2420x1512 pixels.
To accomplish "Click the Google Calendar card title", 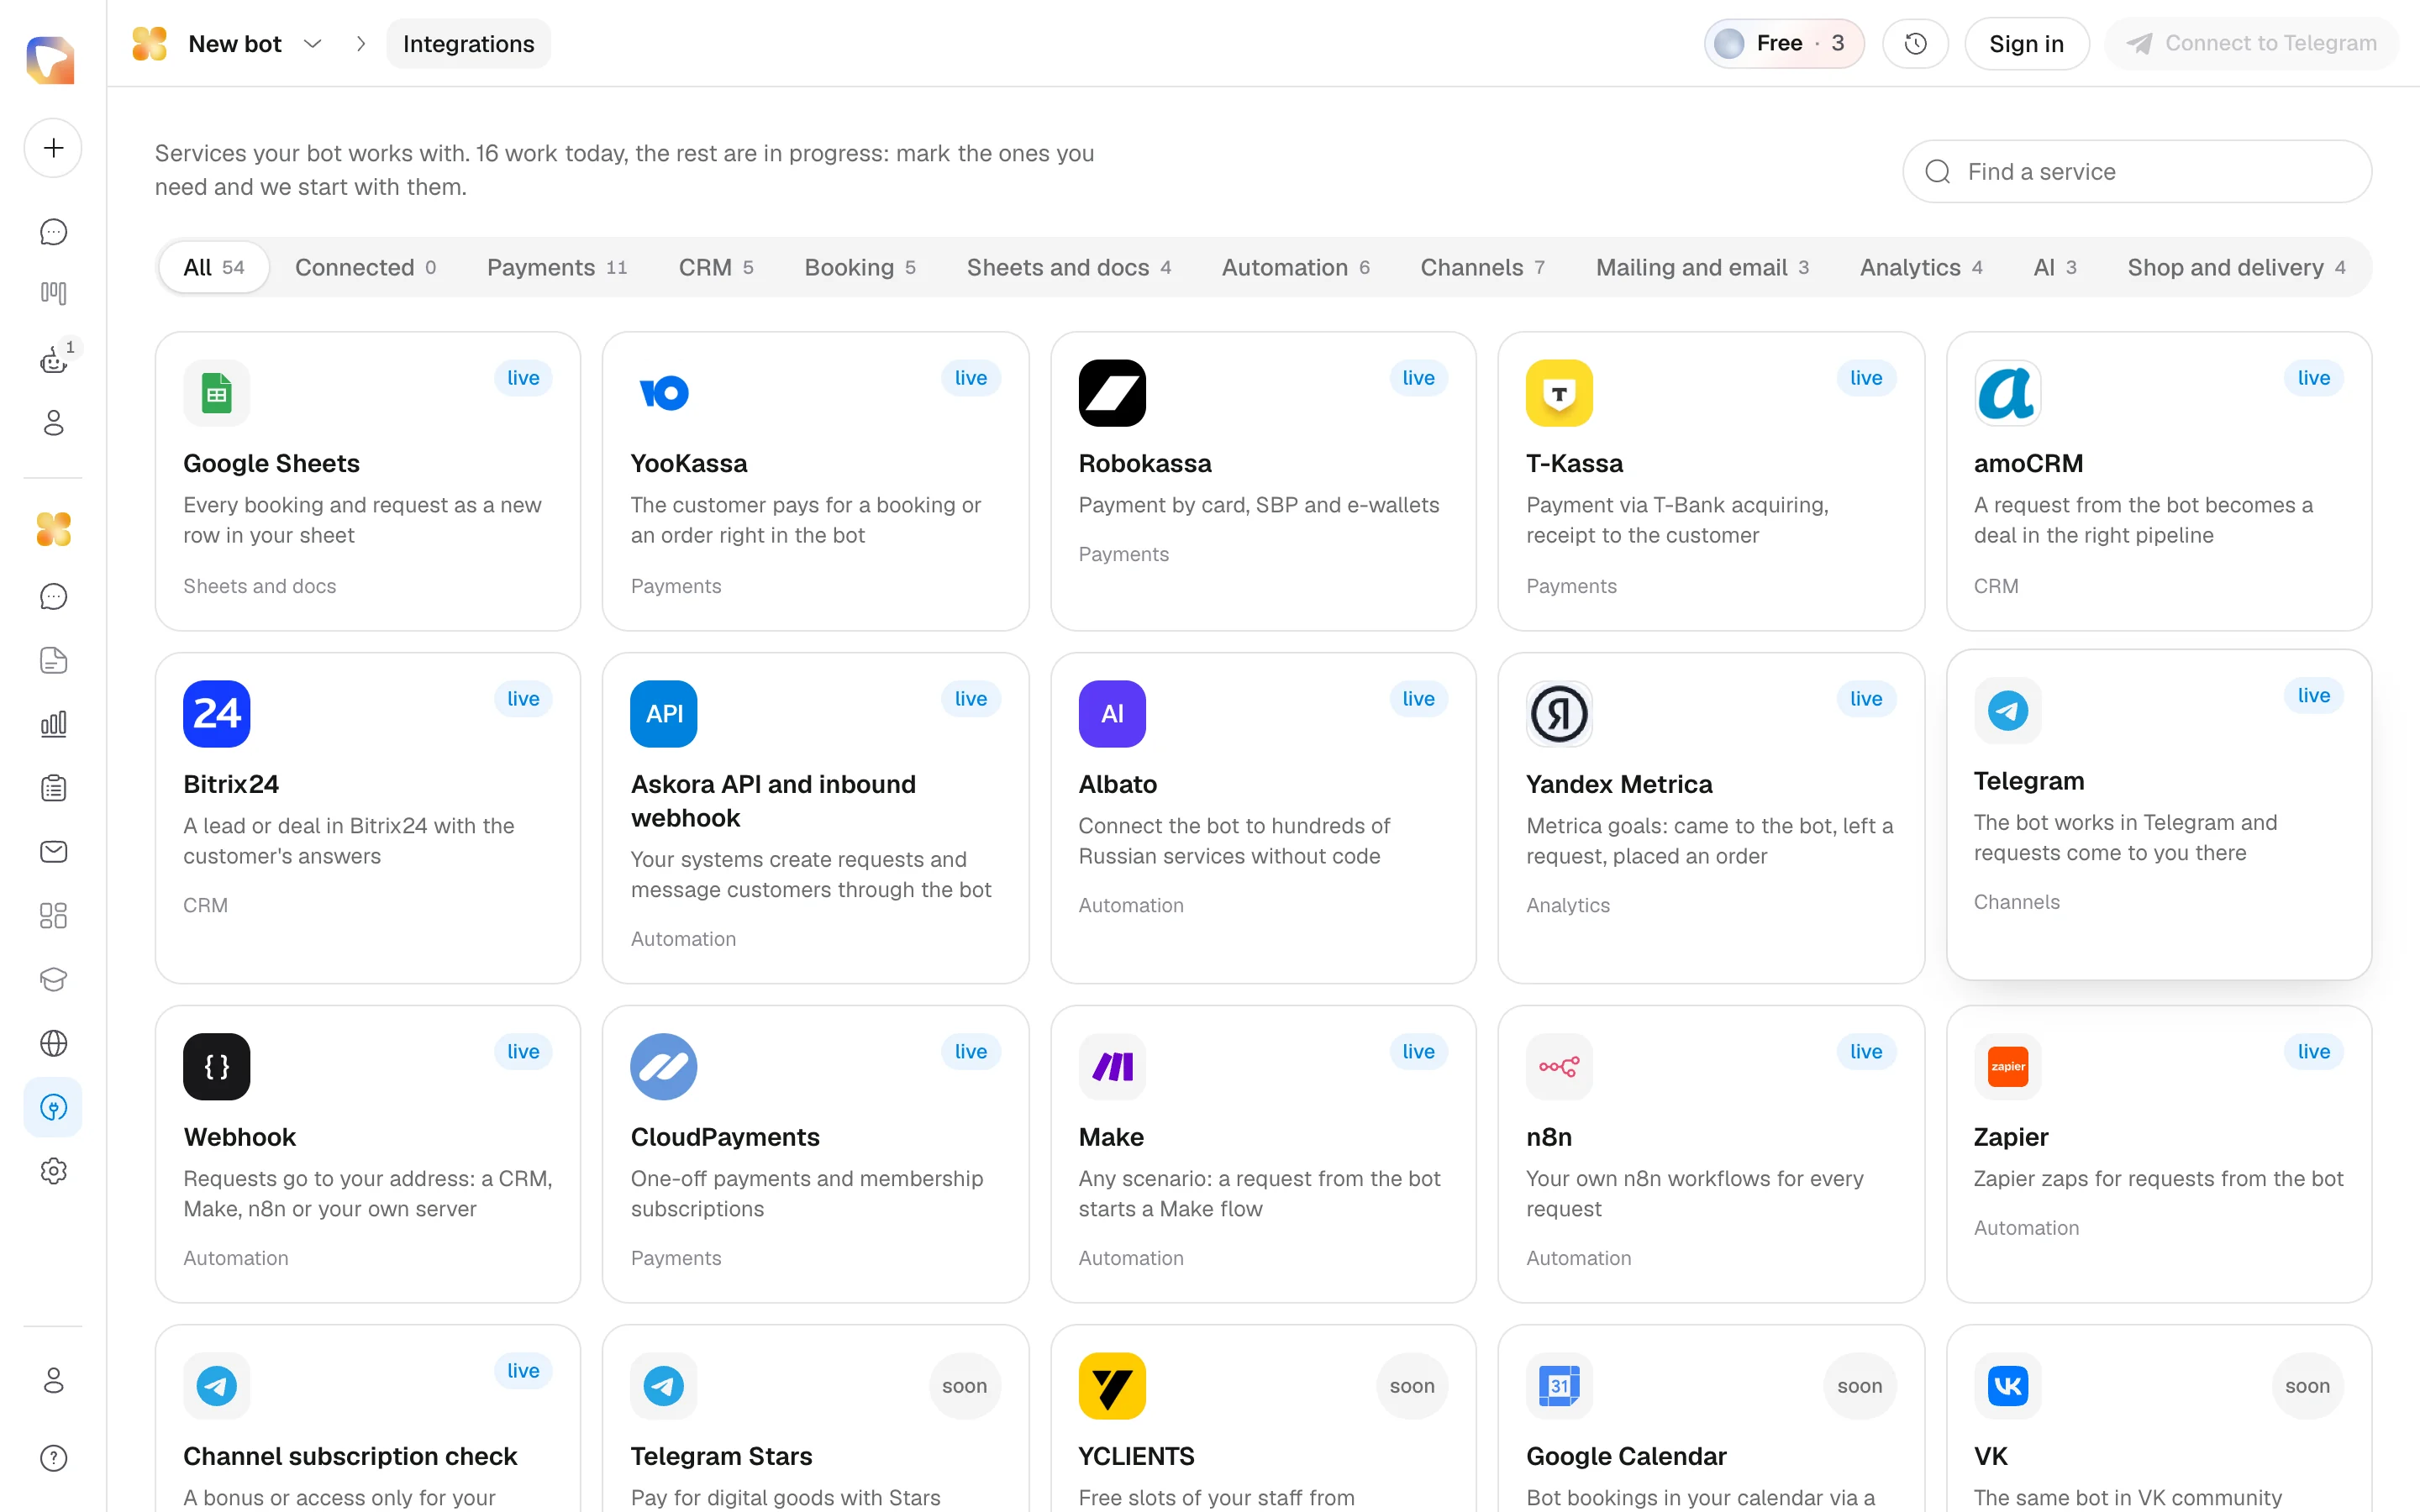I will coord(1626,1456).
